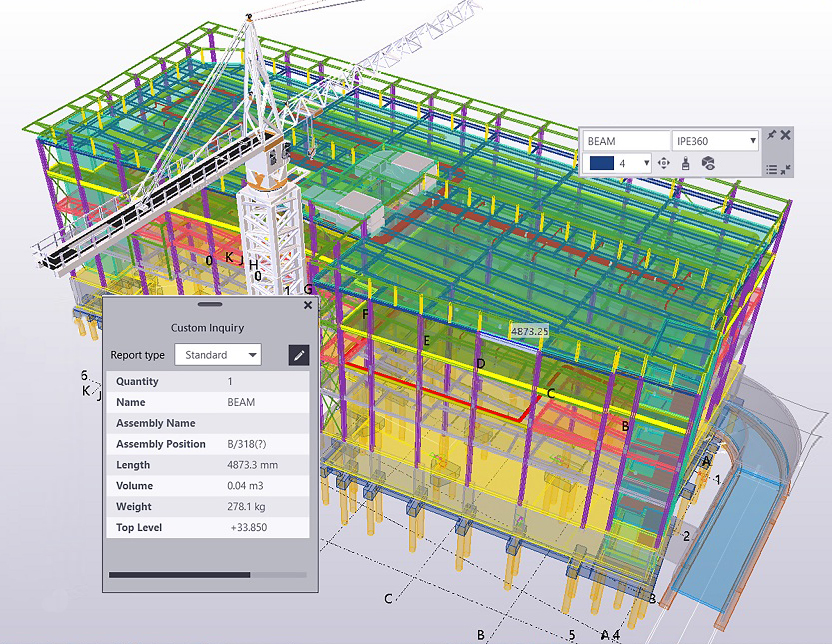Image resolution: width=832 pixels, height=644 pixels.
Task: Close the Custom Inquiry panel
Action: [307, 305]
